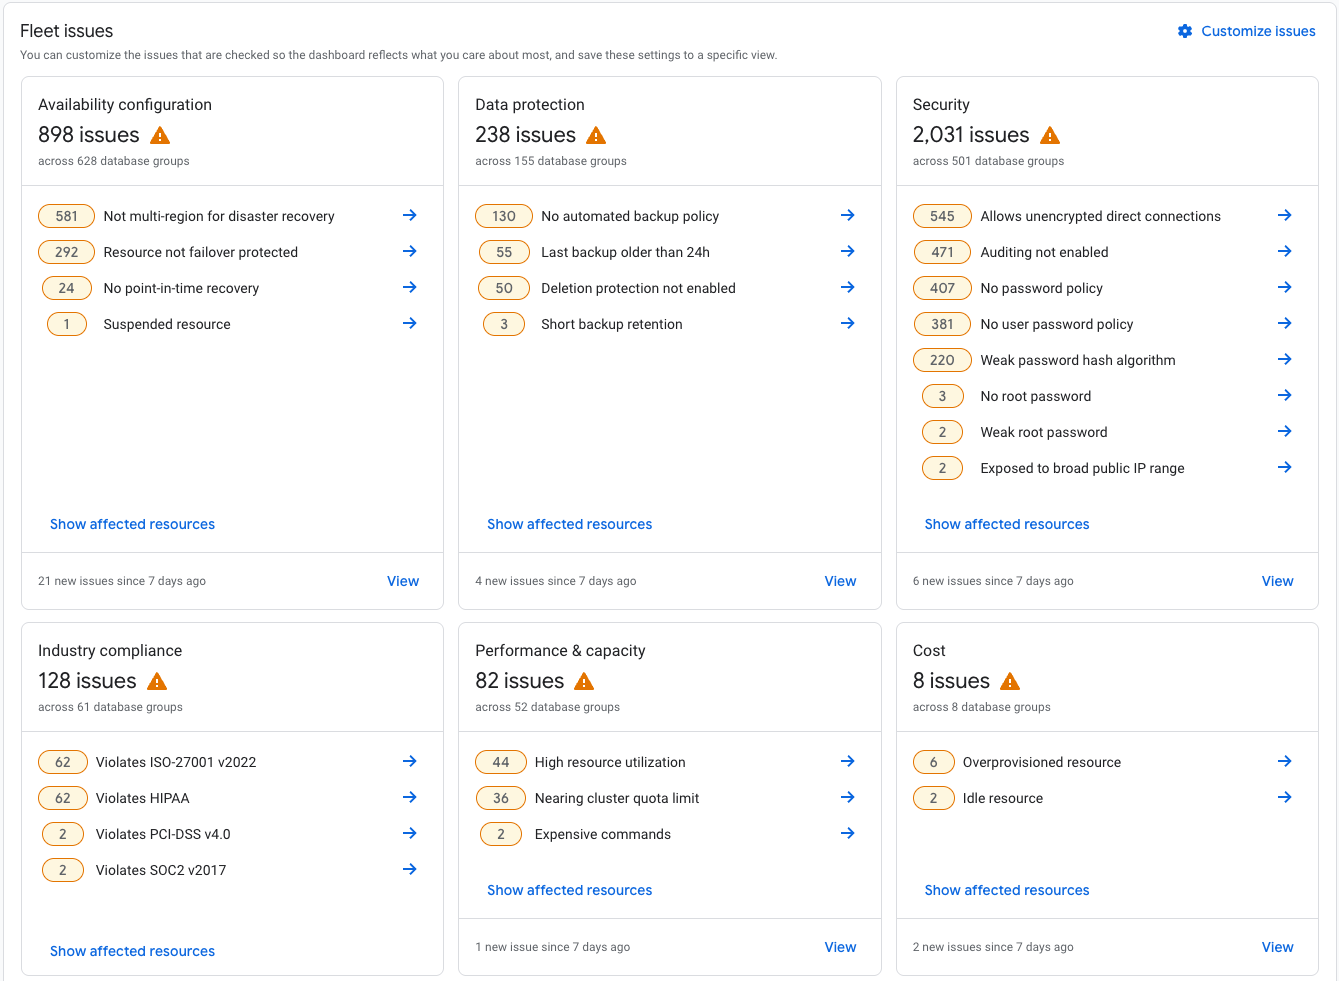Open arrow next to "Not multi-region for disaster recovery"
Viewport: 1339px width, 981px height.
click(409, 215)
